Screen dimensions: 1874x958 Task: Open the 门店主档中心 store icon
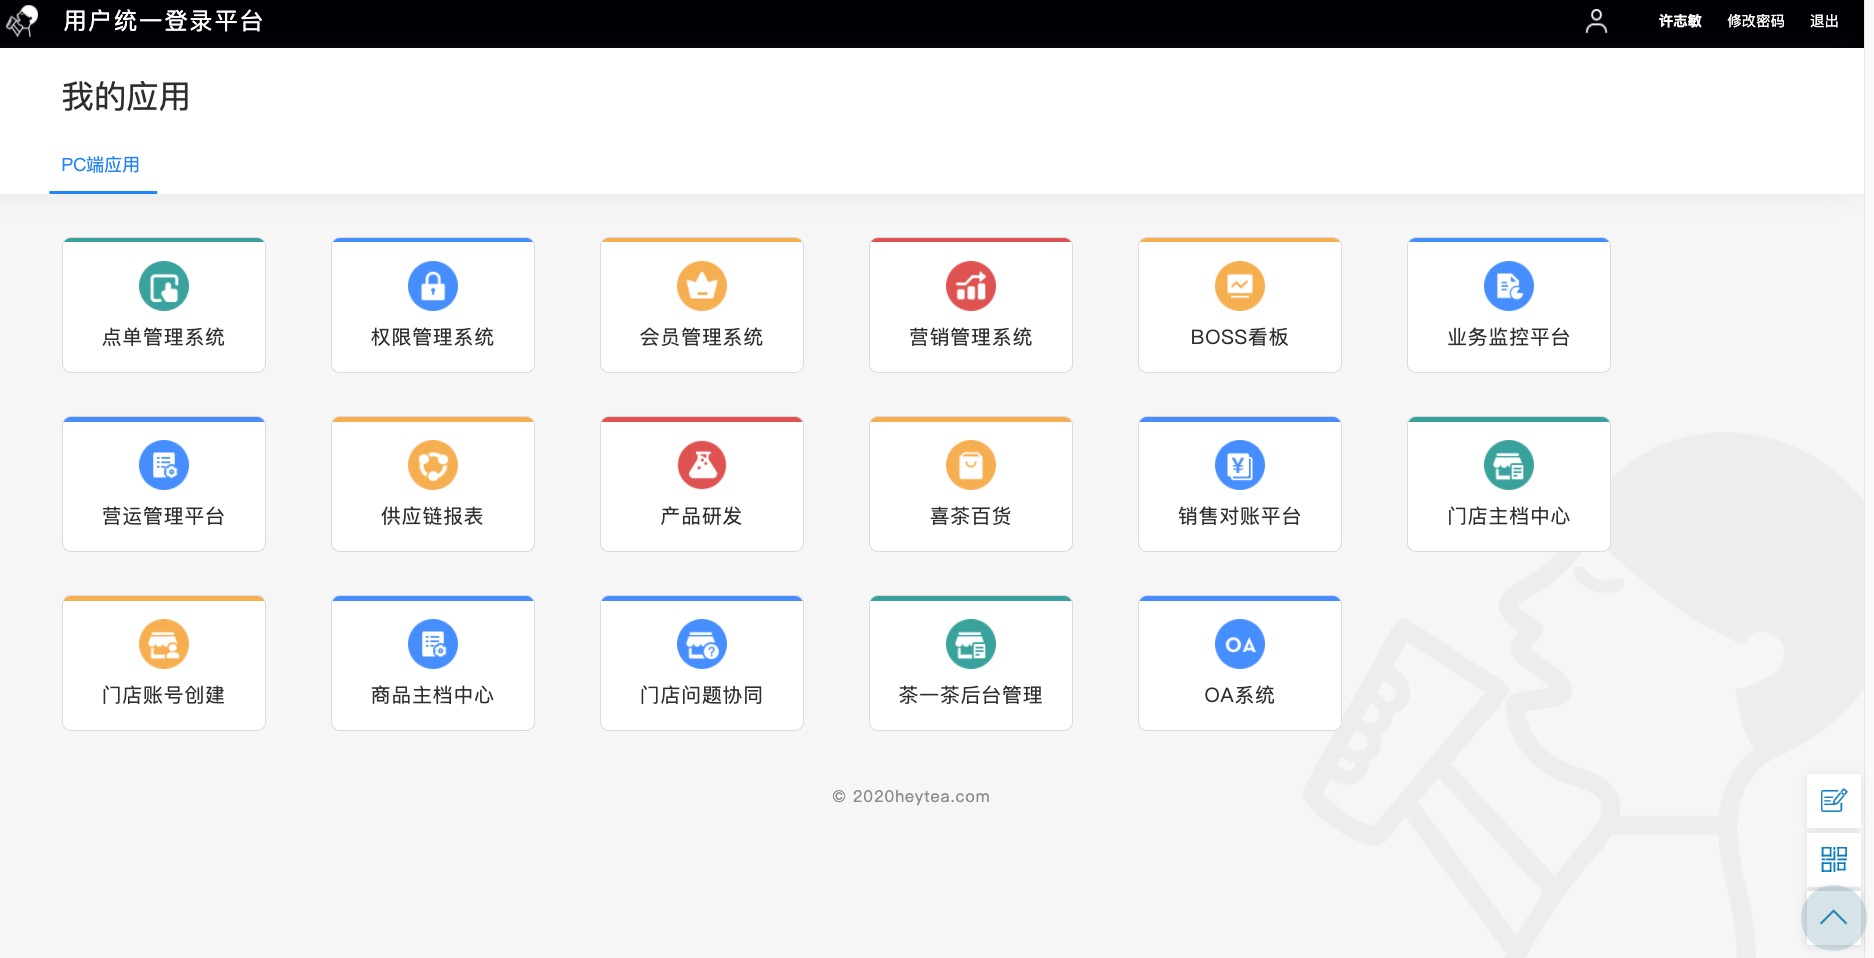(1509, 465)
